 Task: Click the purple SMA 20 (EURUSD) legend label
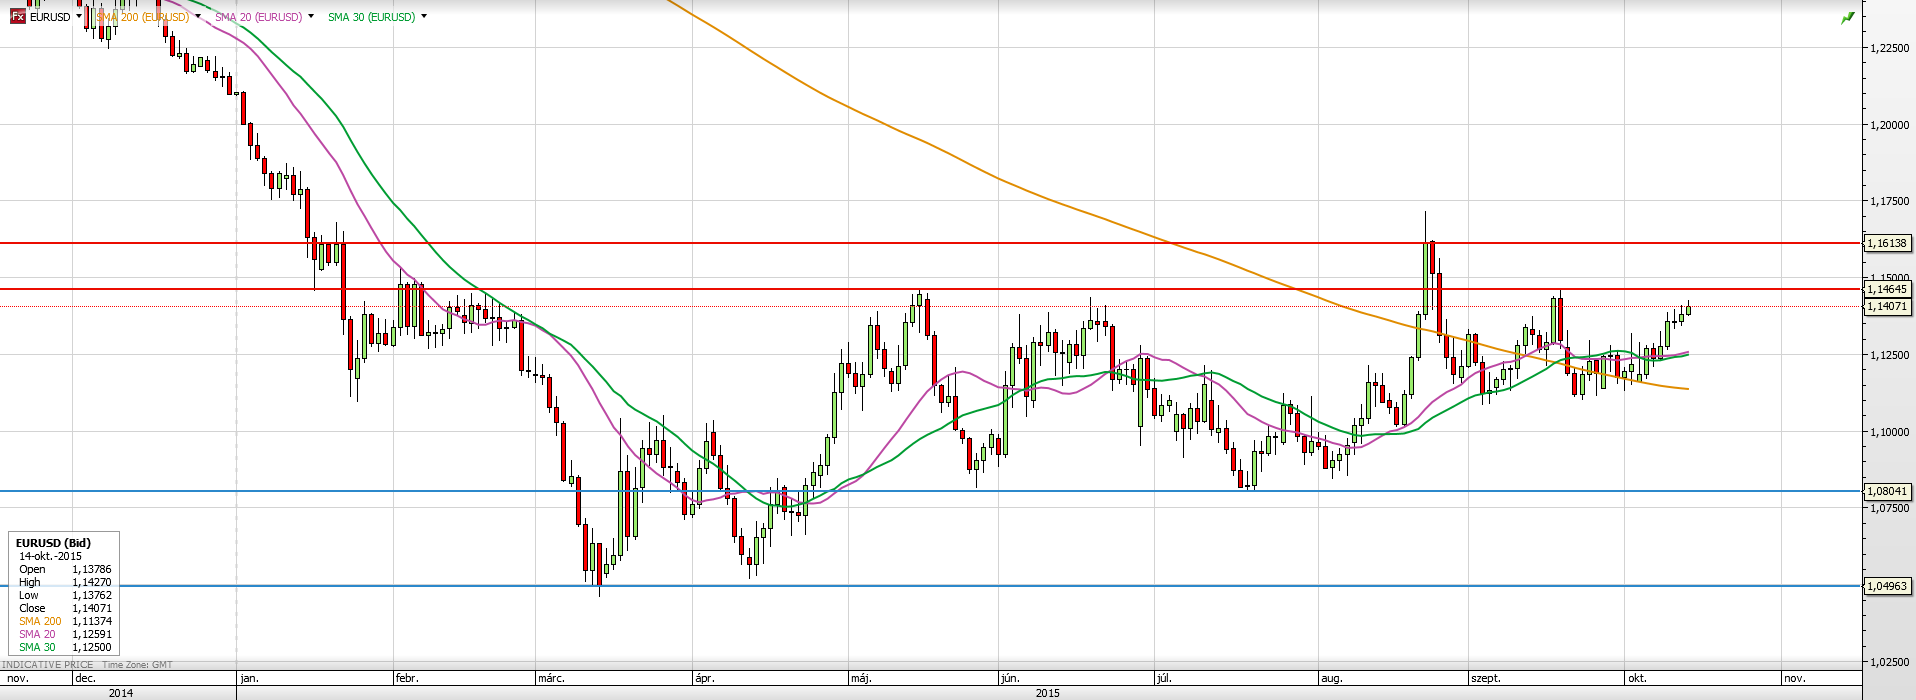point(258,17)
